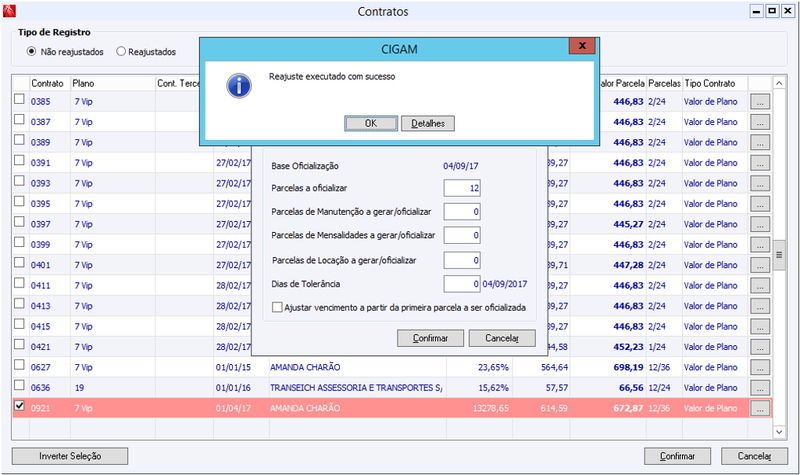Click the Contrato column header
Viewport: 800px width, 475px height.
(49, 83)
